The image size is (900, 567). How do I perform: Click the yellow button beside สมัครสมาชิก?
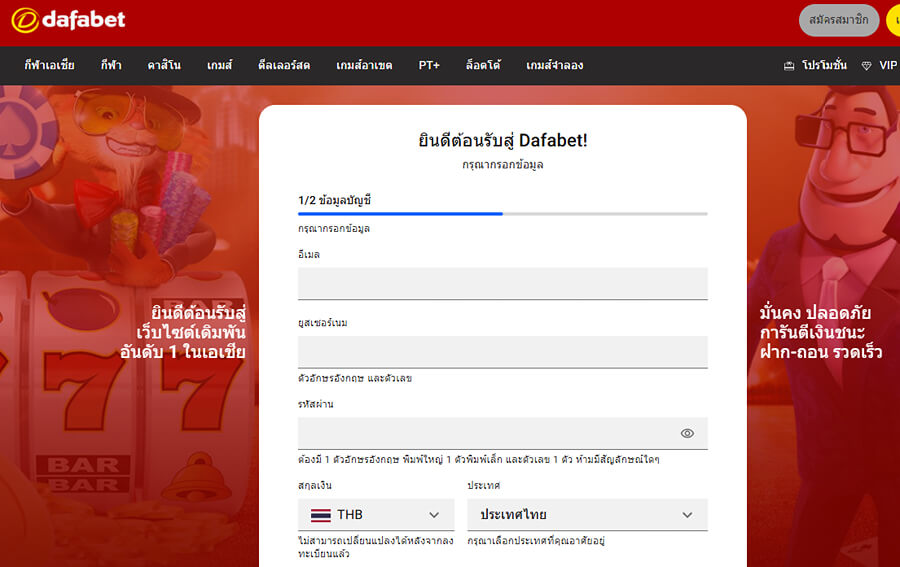point(893,20)
